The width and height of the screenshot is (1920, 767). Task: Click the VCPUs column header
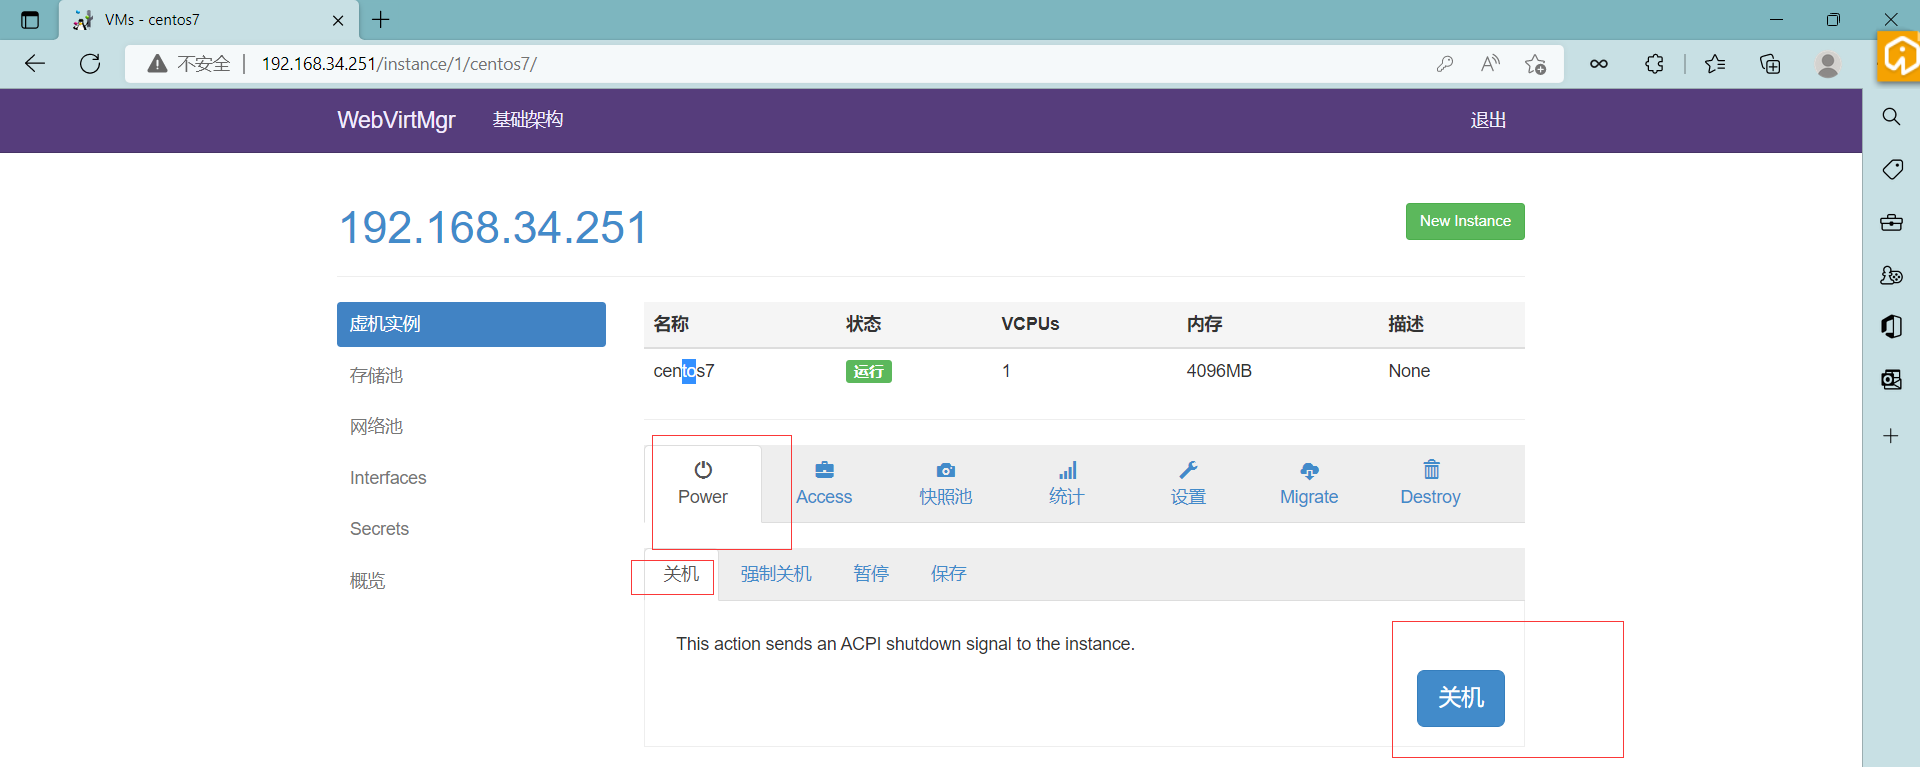tap(1030, 324)
